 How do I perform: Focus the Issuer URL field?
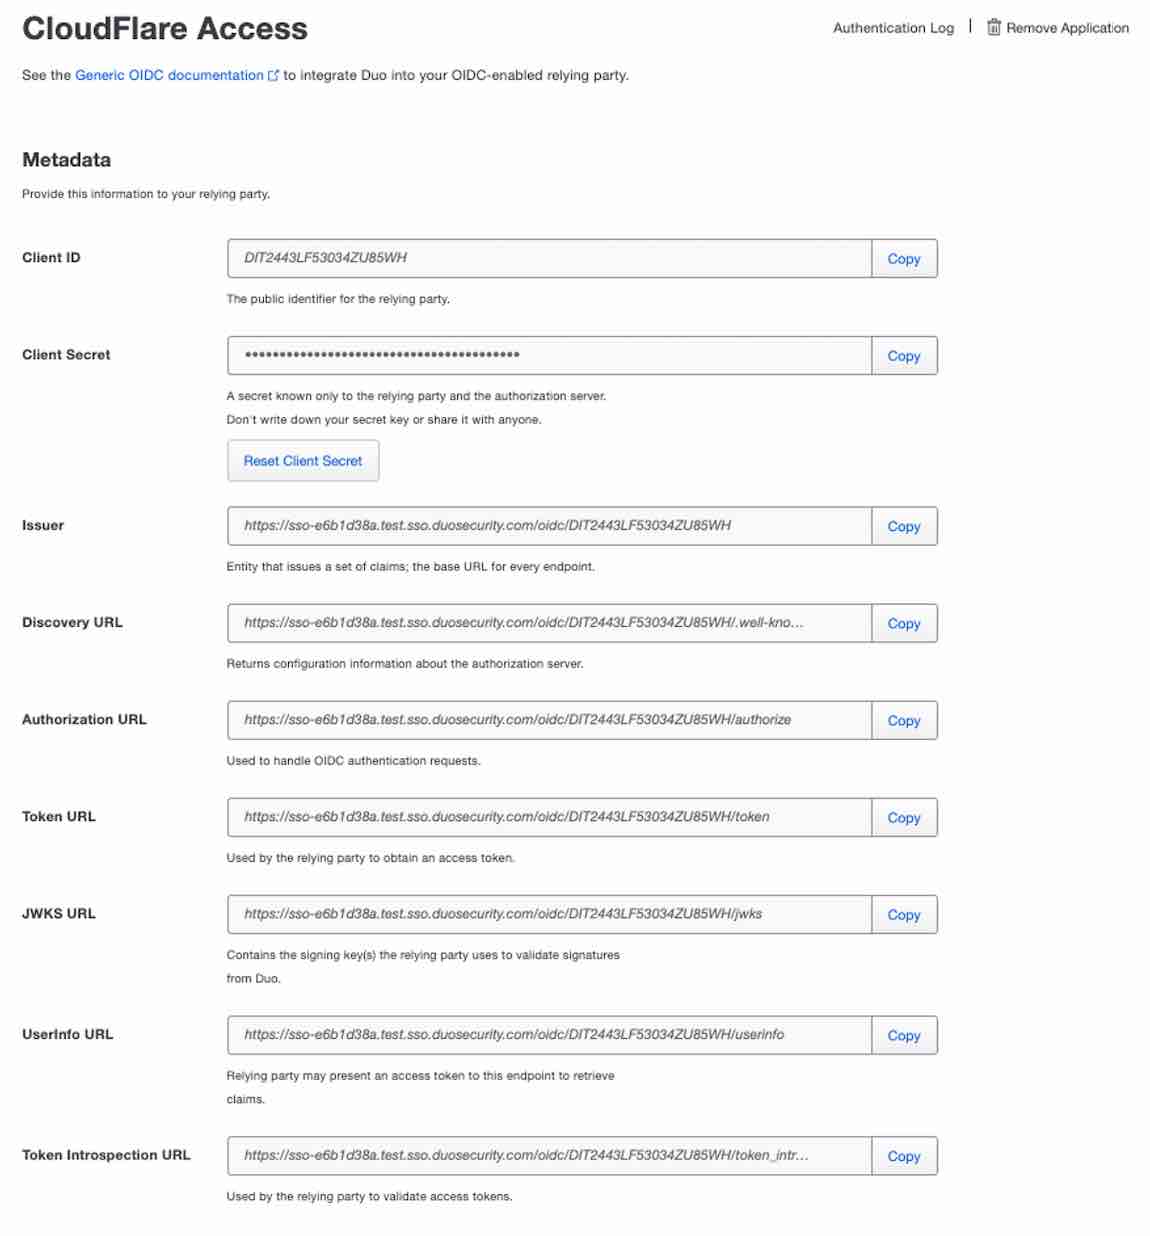[550, 526]
